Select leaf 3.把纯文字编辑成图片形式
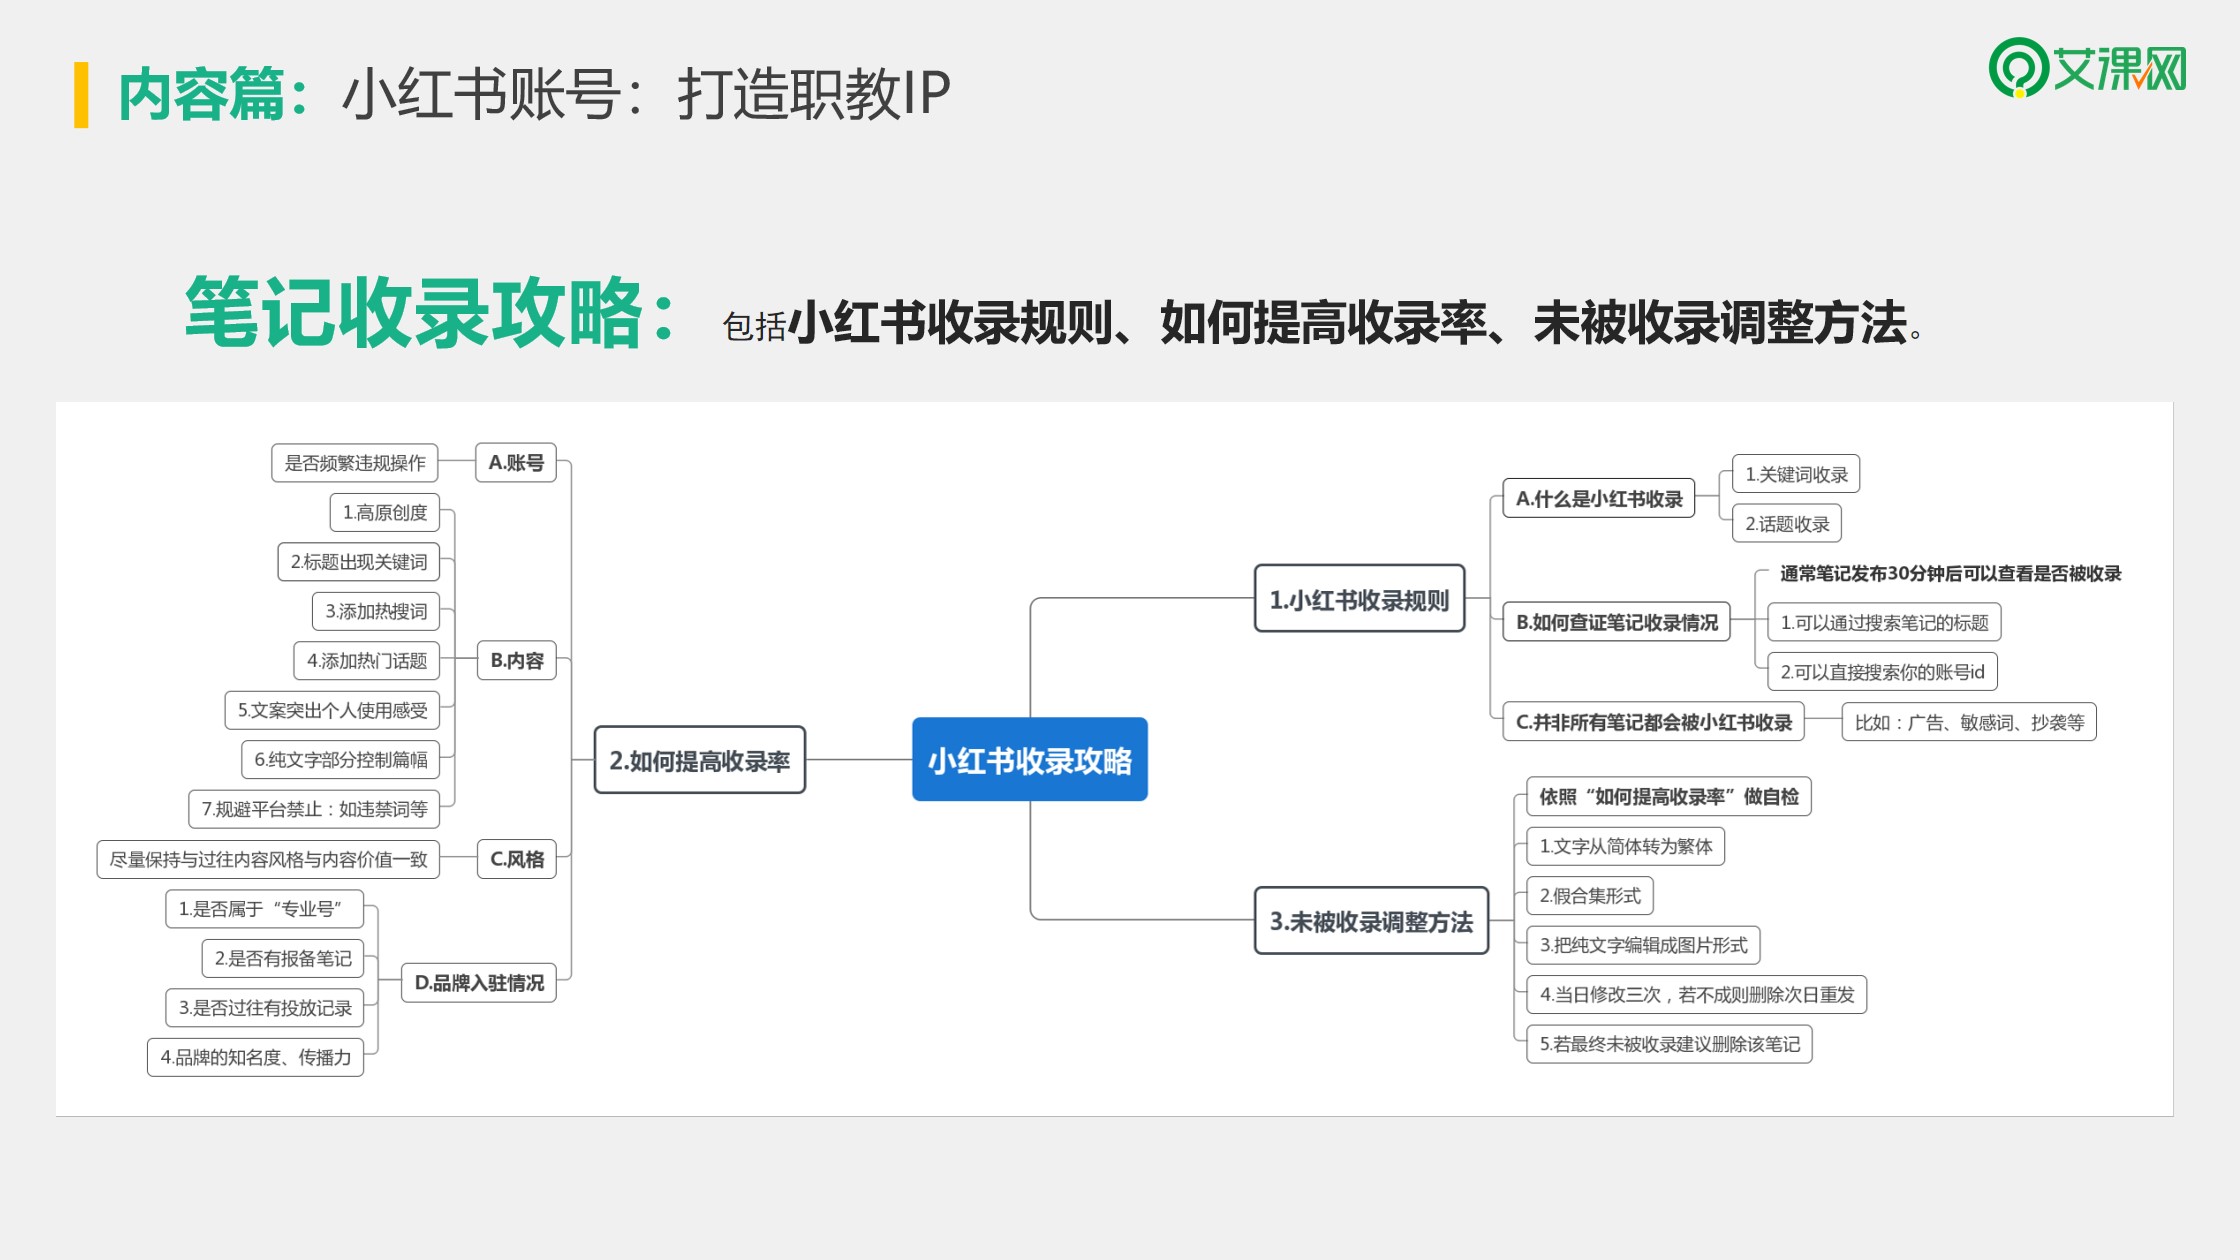Image resolution: width=2240 pixels, height=1260 pixels. (1643, 945)
